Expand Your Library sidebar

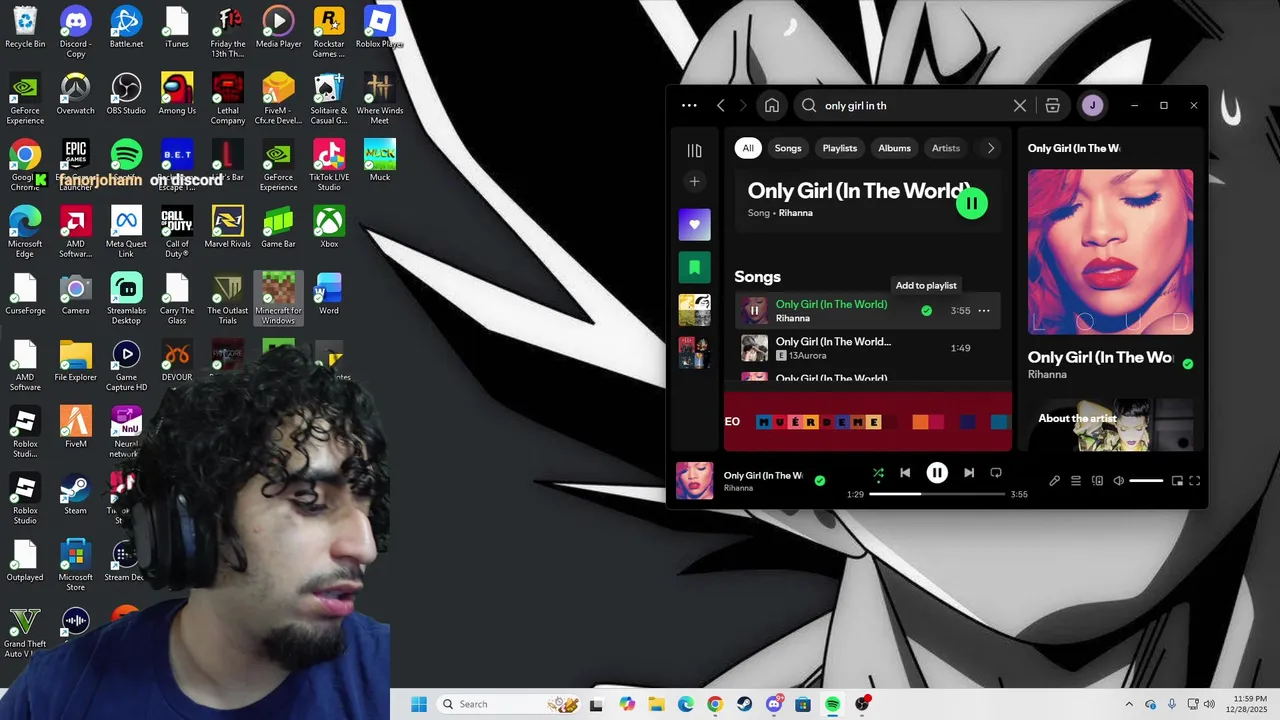pyautogui.click(x=694, y=150)
